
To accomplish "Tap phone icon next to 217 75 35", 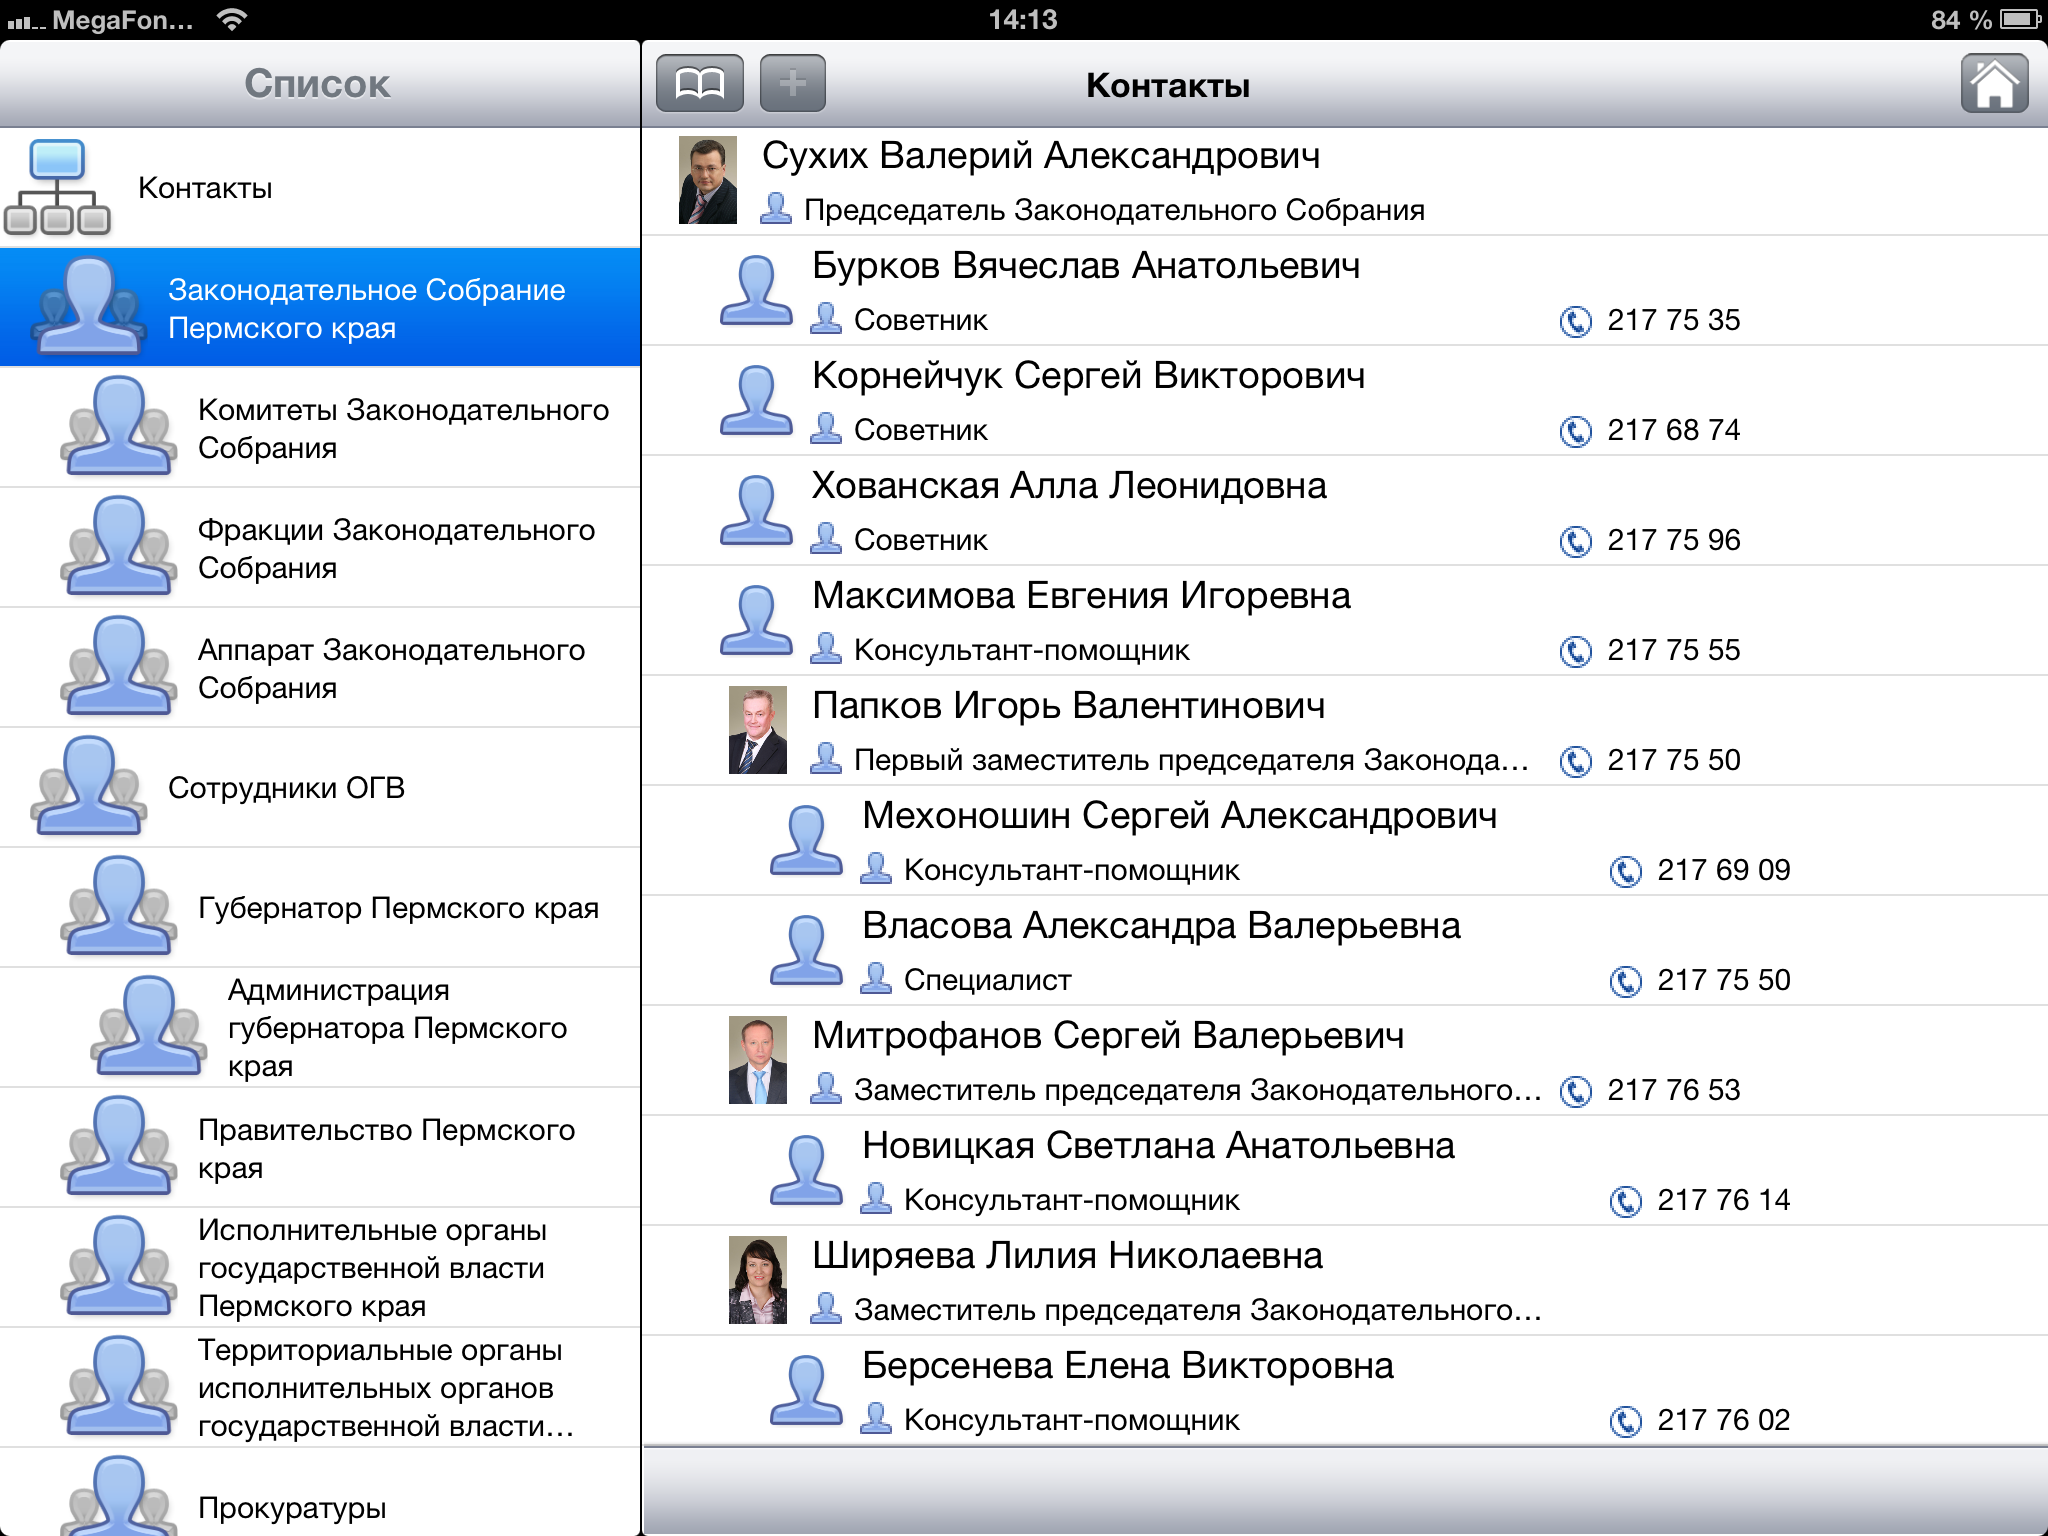I will 1575,321.
